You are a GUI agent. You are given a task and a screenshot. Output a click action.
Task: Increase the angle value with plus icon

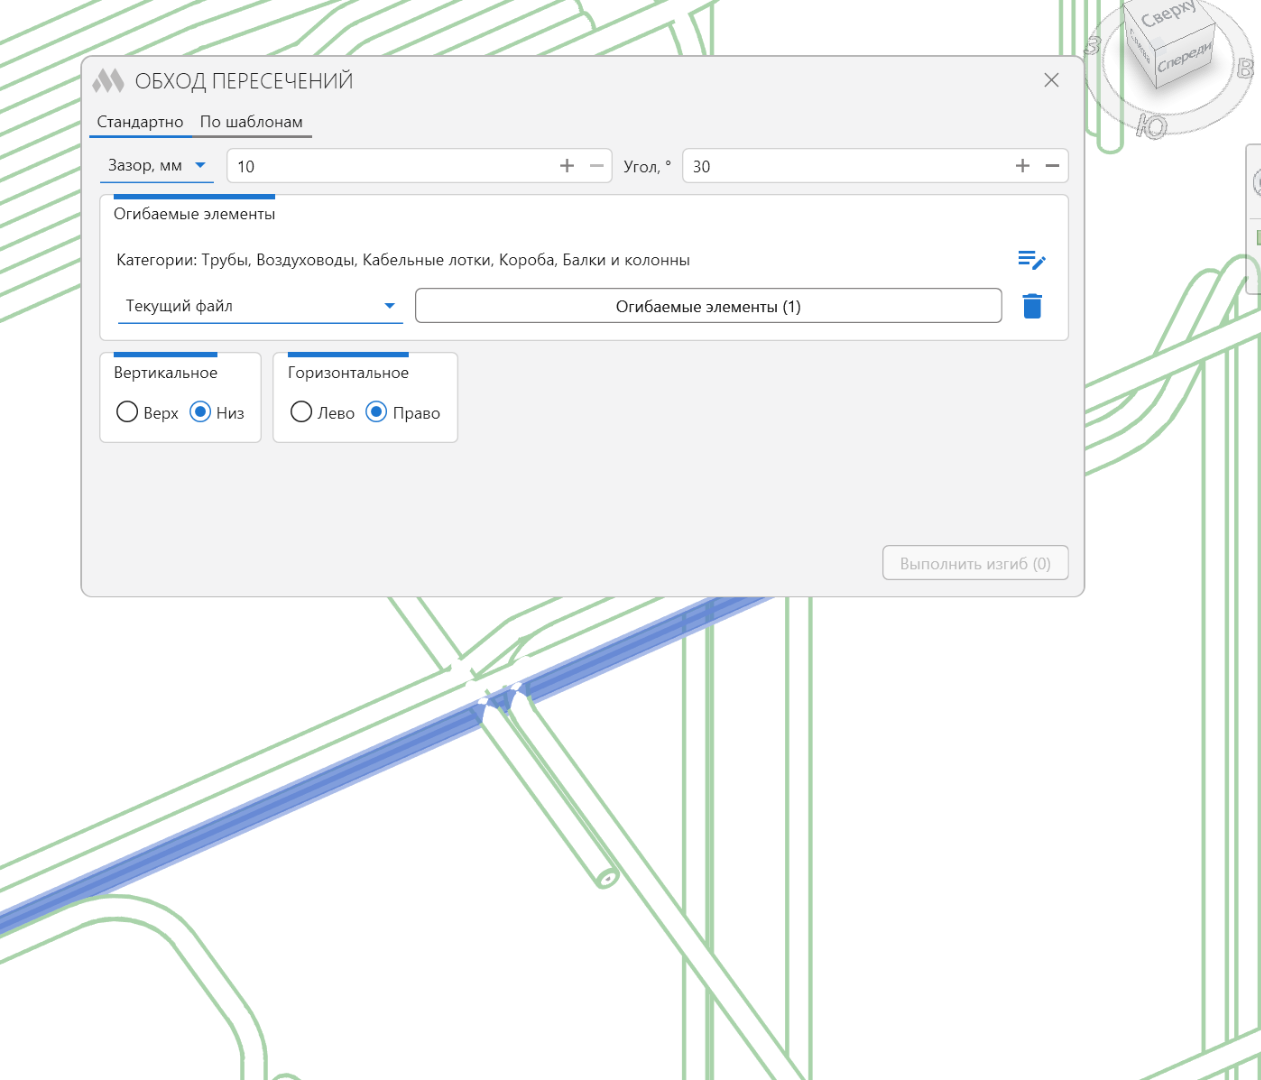1022,166
